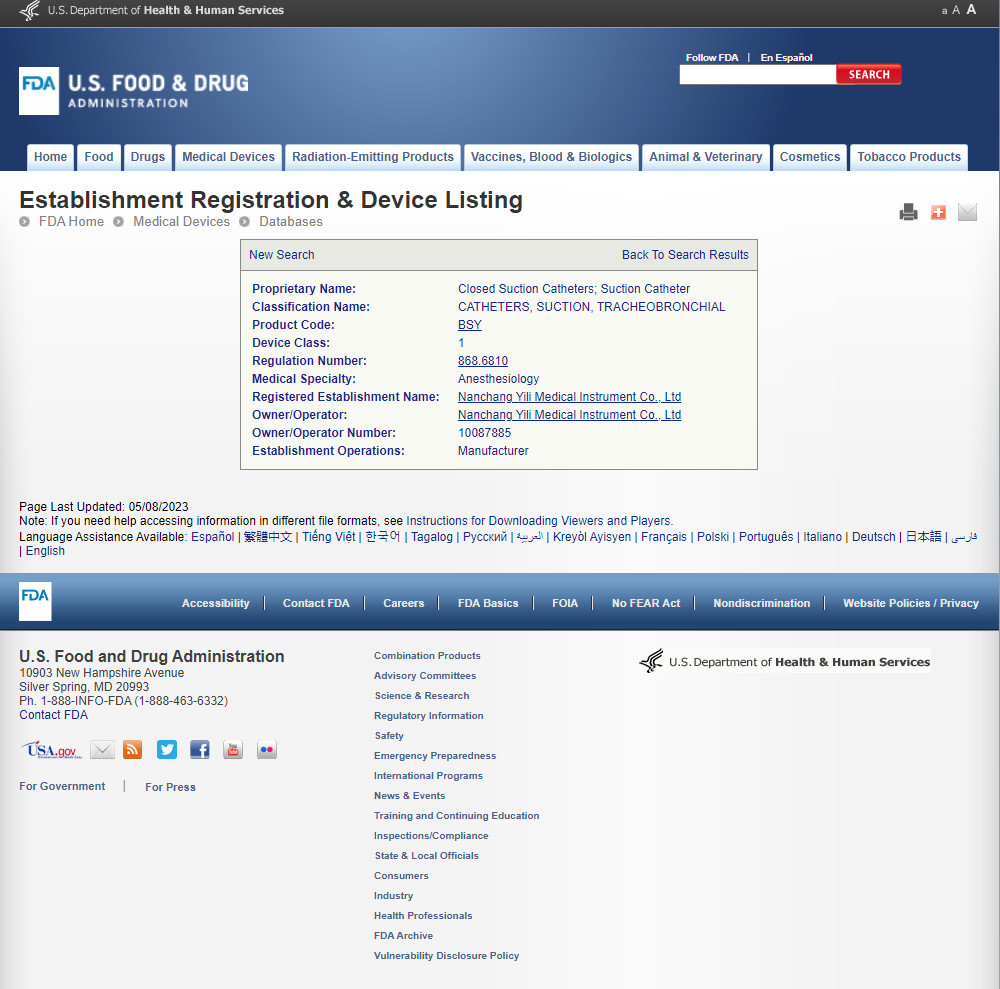Screen dimensions: 1000x989
Task: Click the email envelope icon near title
Action: point(967,212)
